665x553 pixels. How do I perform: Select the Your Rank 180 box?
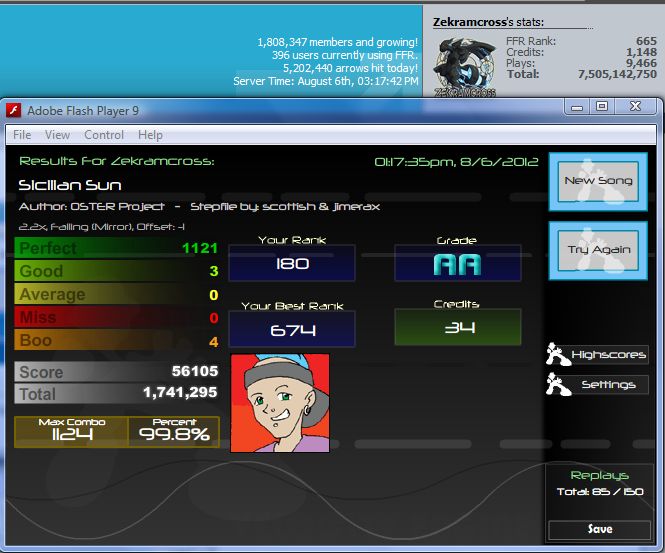click(x=292, y=263)
